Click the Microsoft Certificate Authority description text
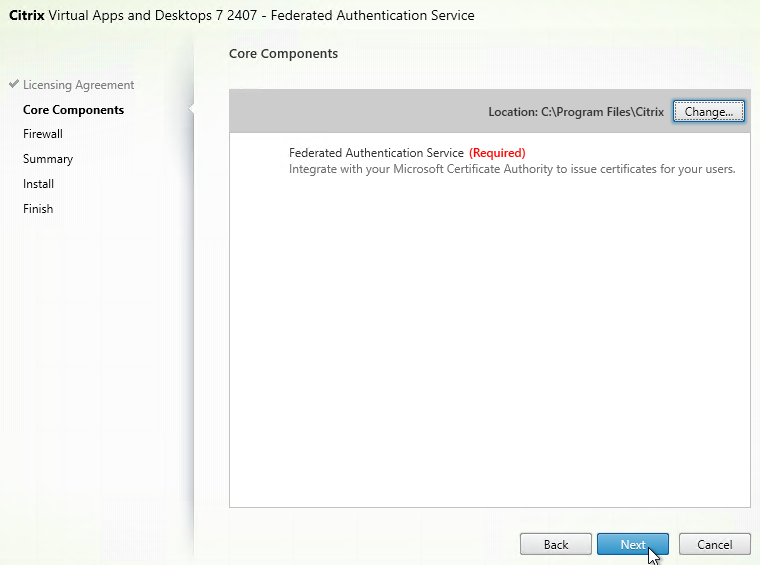Image resolution: width=760 pixels, height=565 pixels. pos(512,169)
